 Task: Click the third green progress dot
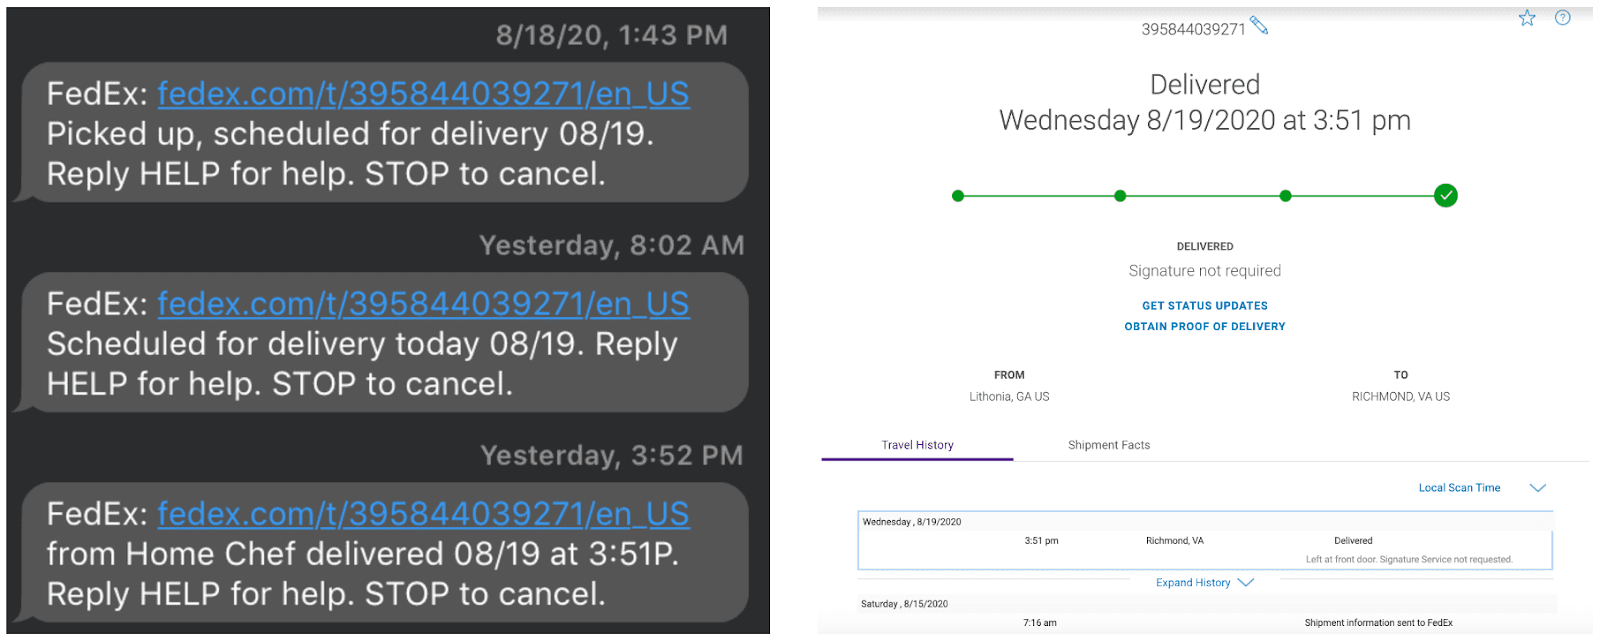tap(1285, 196)
